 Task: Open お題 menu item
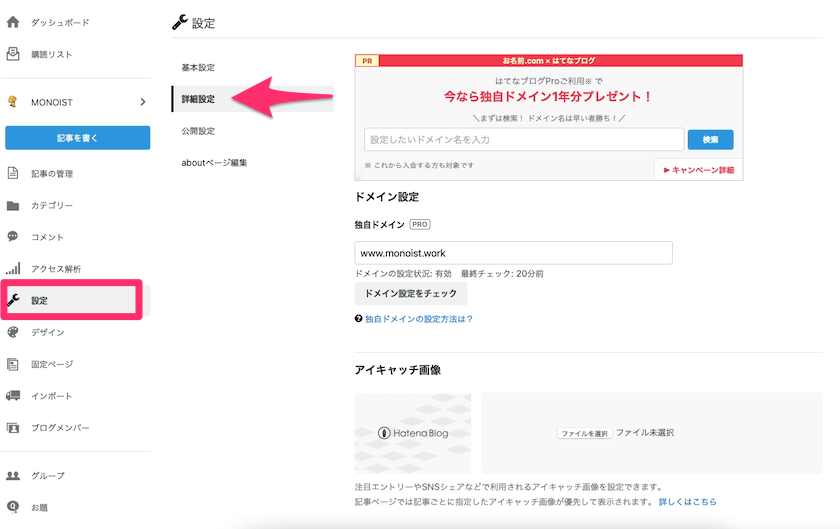(x=39, y=508)
